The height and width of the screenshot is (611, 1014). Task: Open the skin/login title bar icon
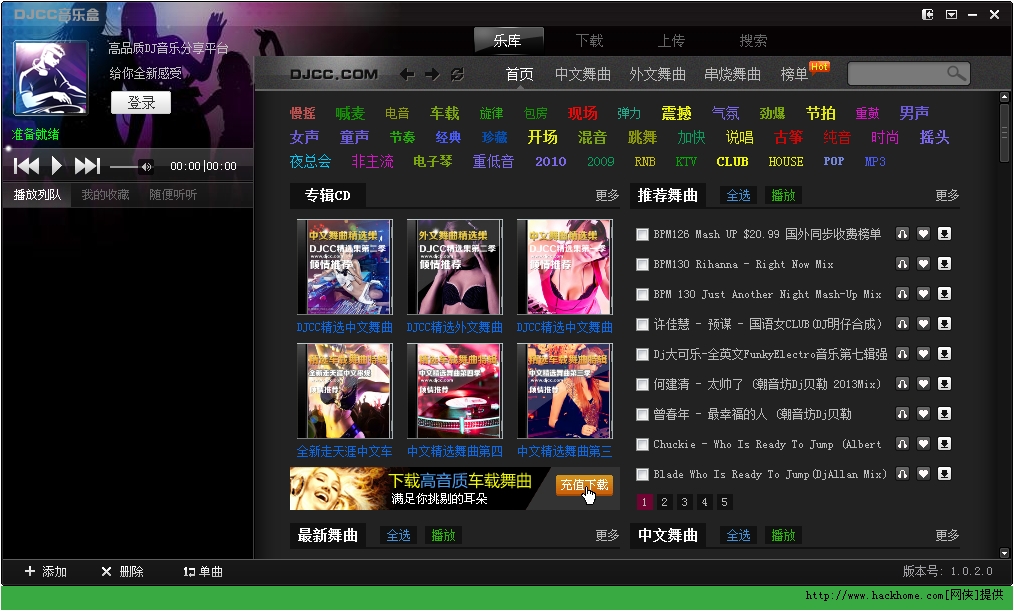(x=927, y=14)
